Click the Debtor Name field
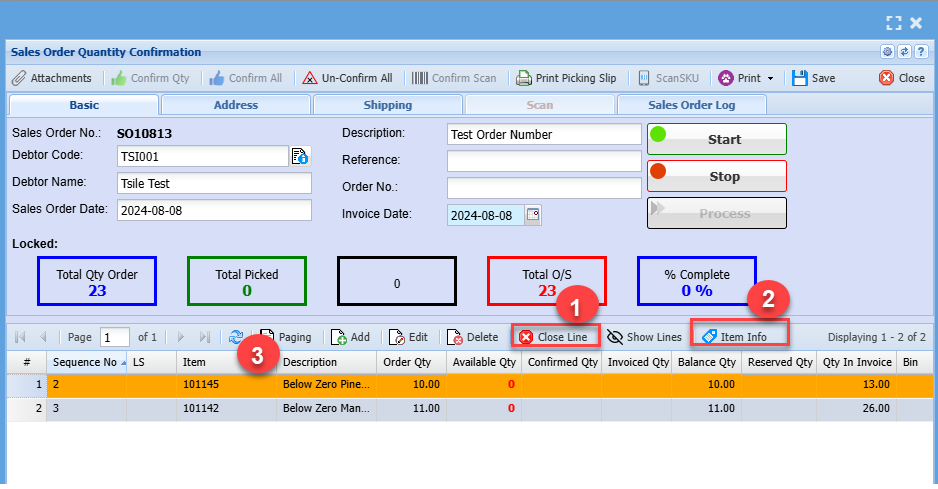 click(214, 183)
